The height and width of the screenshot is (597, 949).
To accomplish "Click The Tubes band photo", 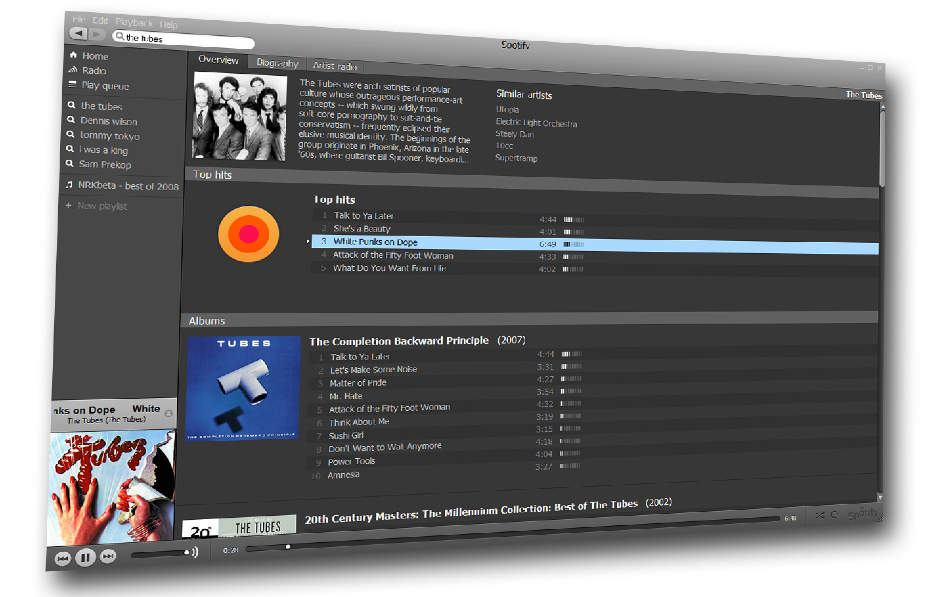I will point(239,117).
